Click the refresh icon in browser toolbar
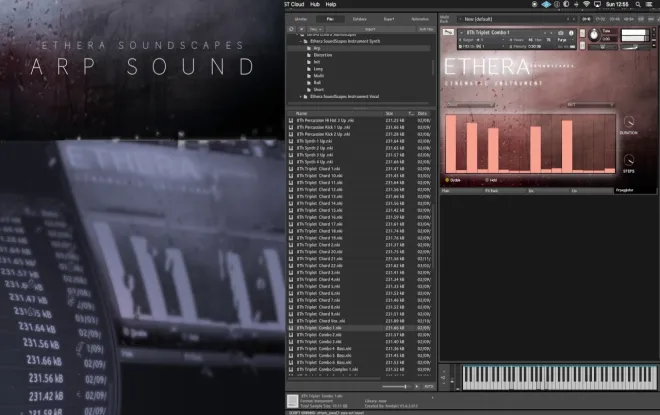The height and width of the screenshot is (415, 660). point(291,29)
